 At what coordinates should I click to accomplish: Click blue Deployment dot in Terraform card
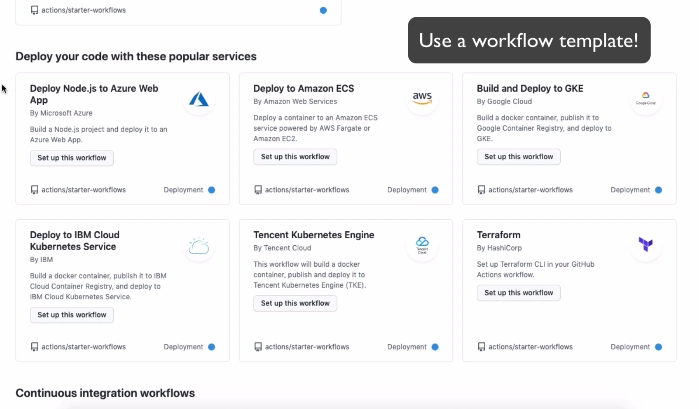(x=658, y=347)
